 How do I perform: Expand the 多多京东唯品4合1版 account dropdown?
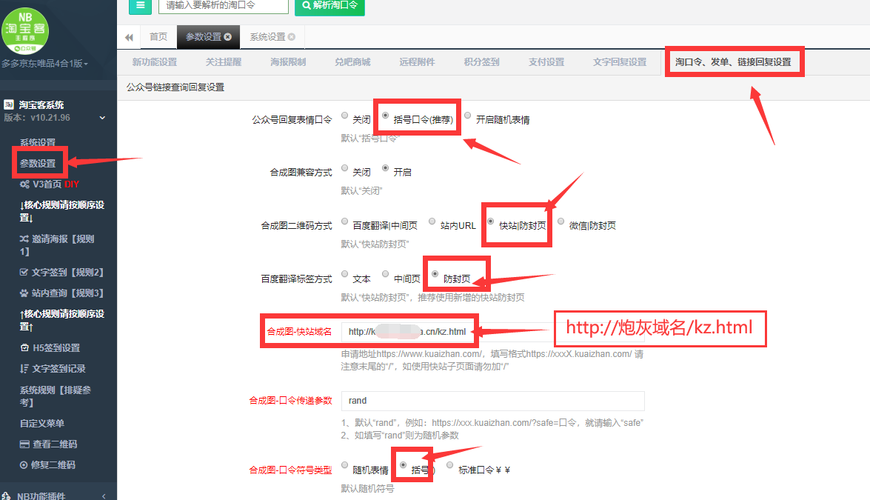click(x=44, y=64)
